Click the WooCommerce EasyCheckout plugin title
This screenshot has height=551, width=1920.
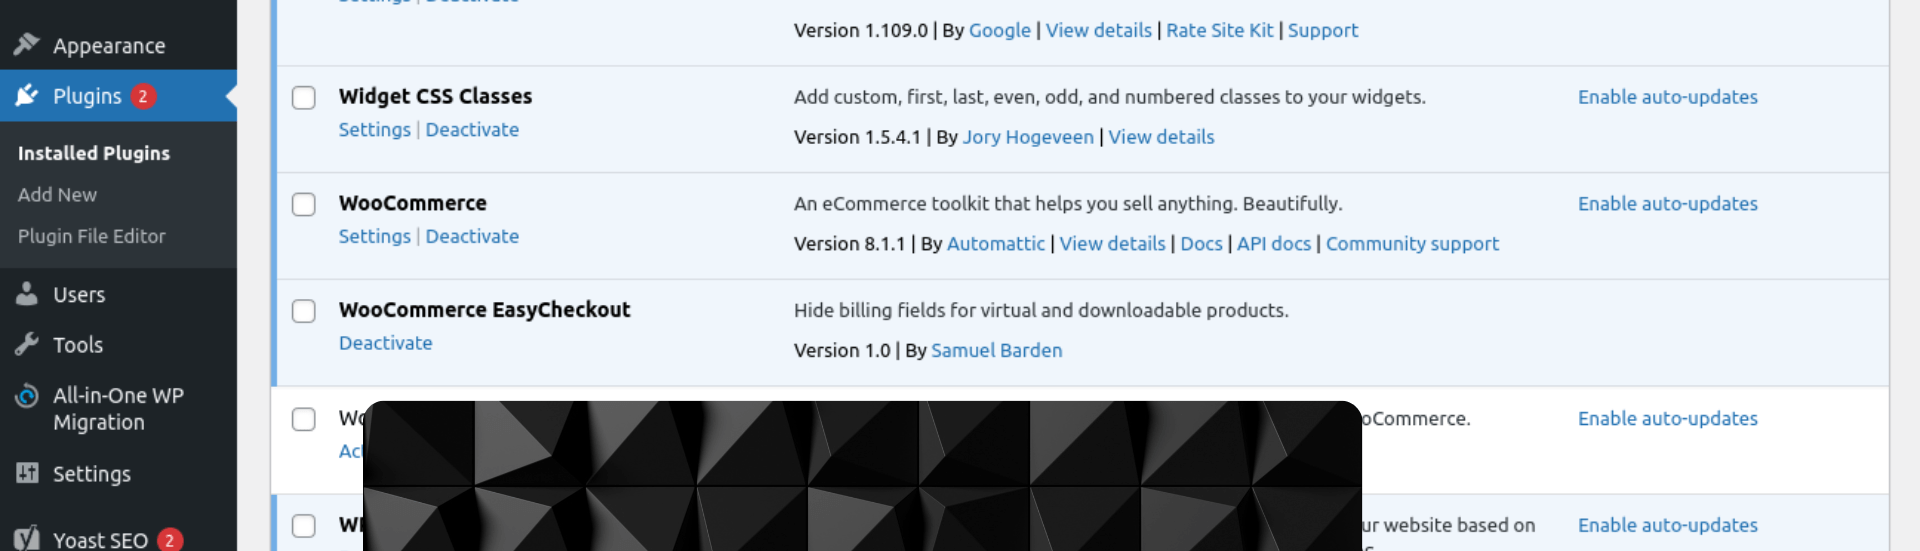[x=485, y=311]
